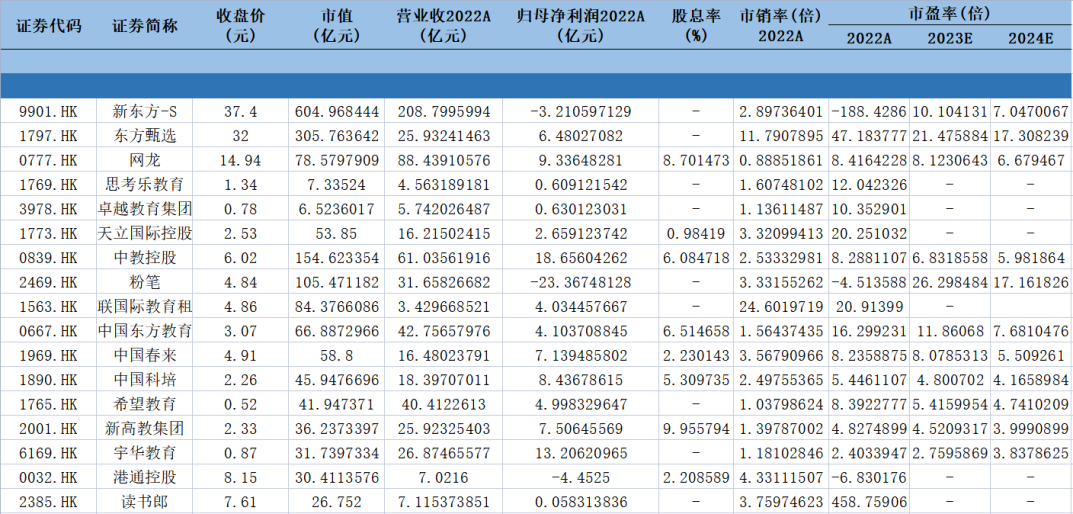Select the 联国际教育租 cell
Viewport: 1073px width, 514px height.
[145, 306]
